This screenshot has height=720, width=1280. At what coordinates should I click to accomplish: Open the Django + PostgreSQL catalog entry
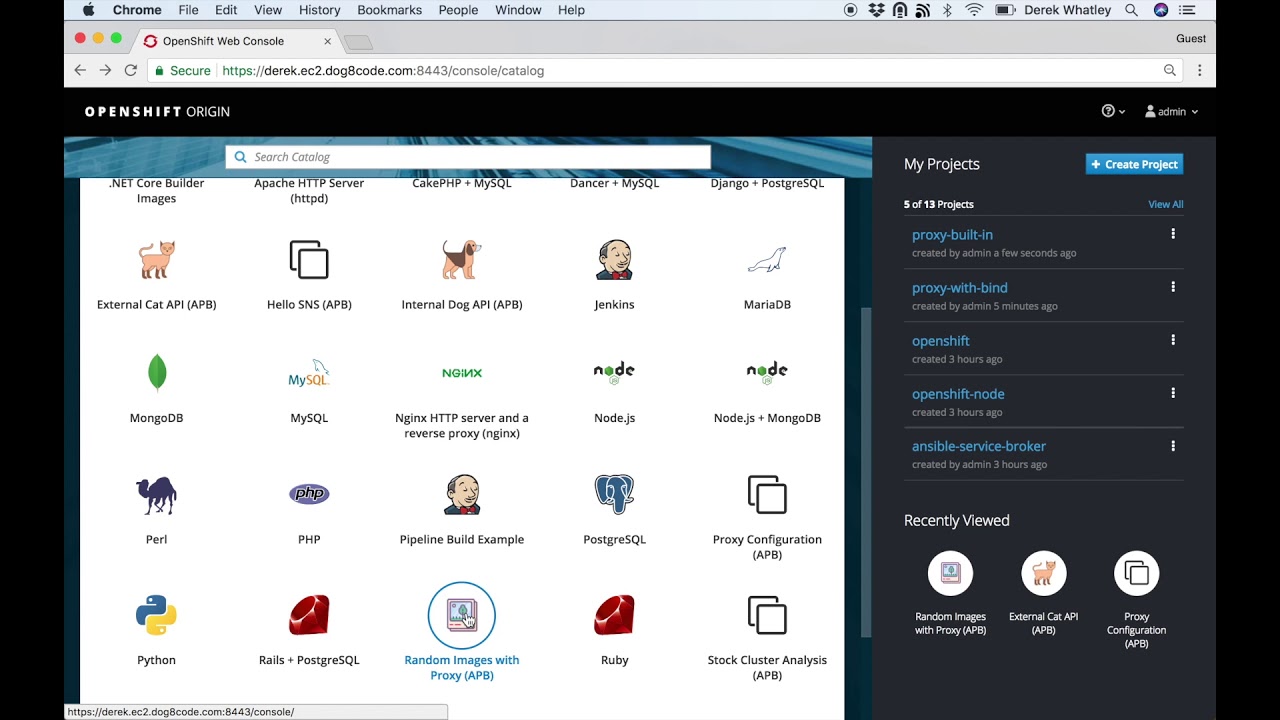click(767, 184)
